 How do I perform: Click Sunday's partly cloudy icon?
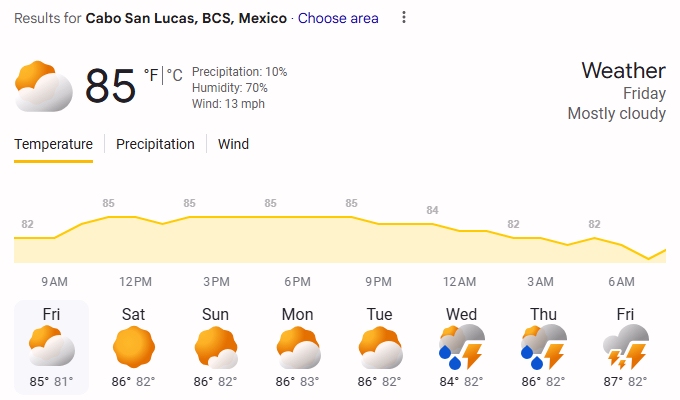click(x=215, y=347)
